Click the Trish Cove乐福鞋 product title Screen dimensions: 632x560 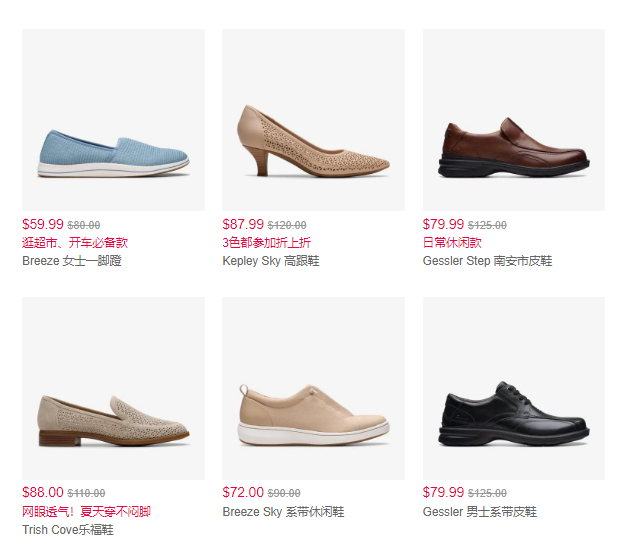tap(68, 529)
